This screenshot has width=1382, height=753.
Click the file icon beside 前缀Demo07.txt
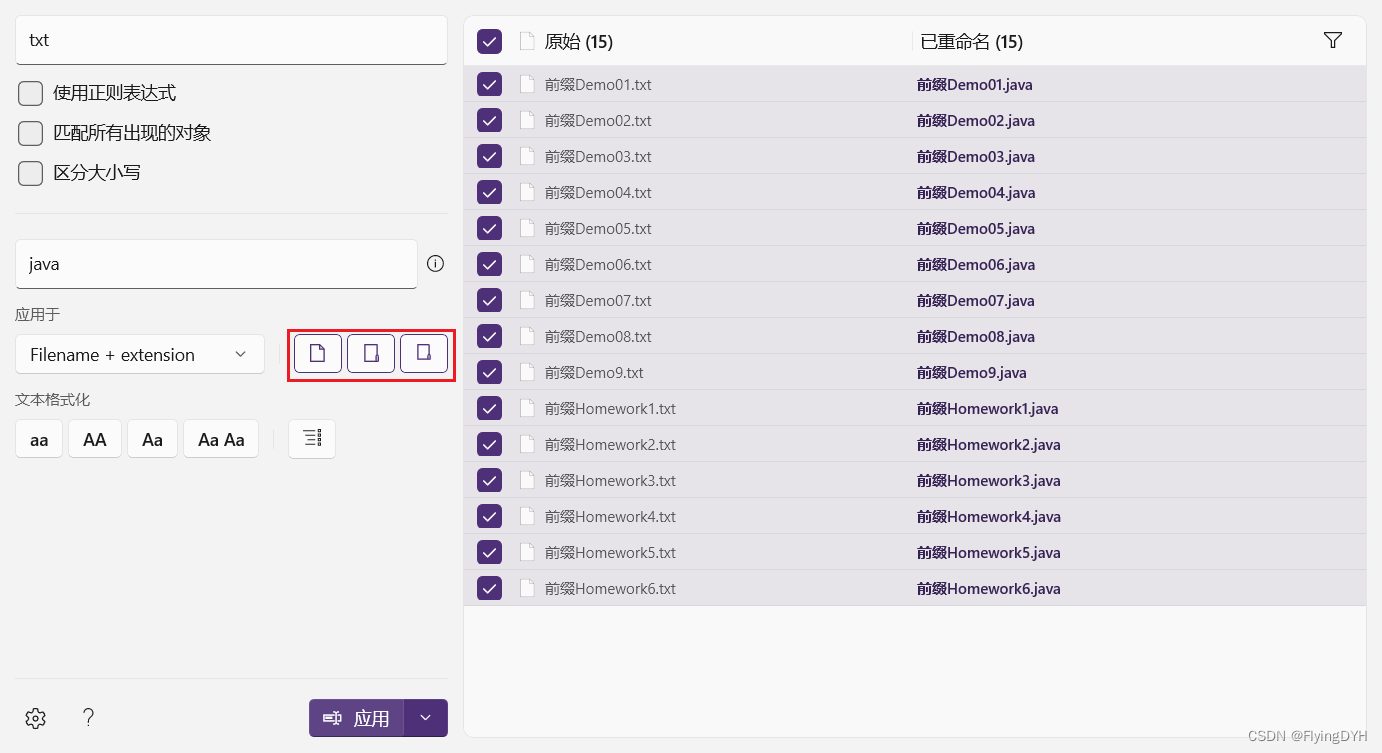tap(527, 300)
